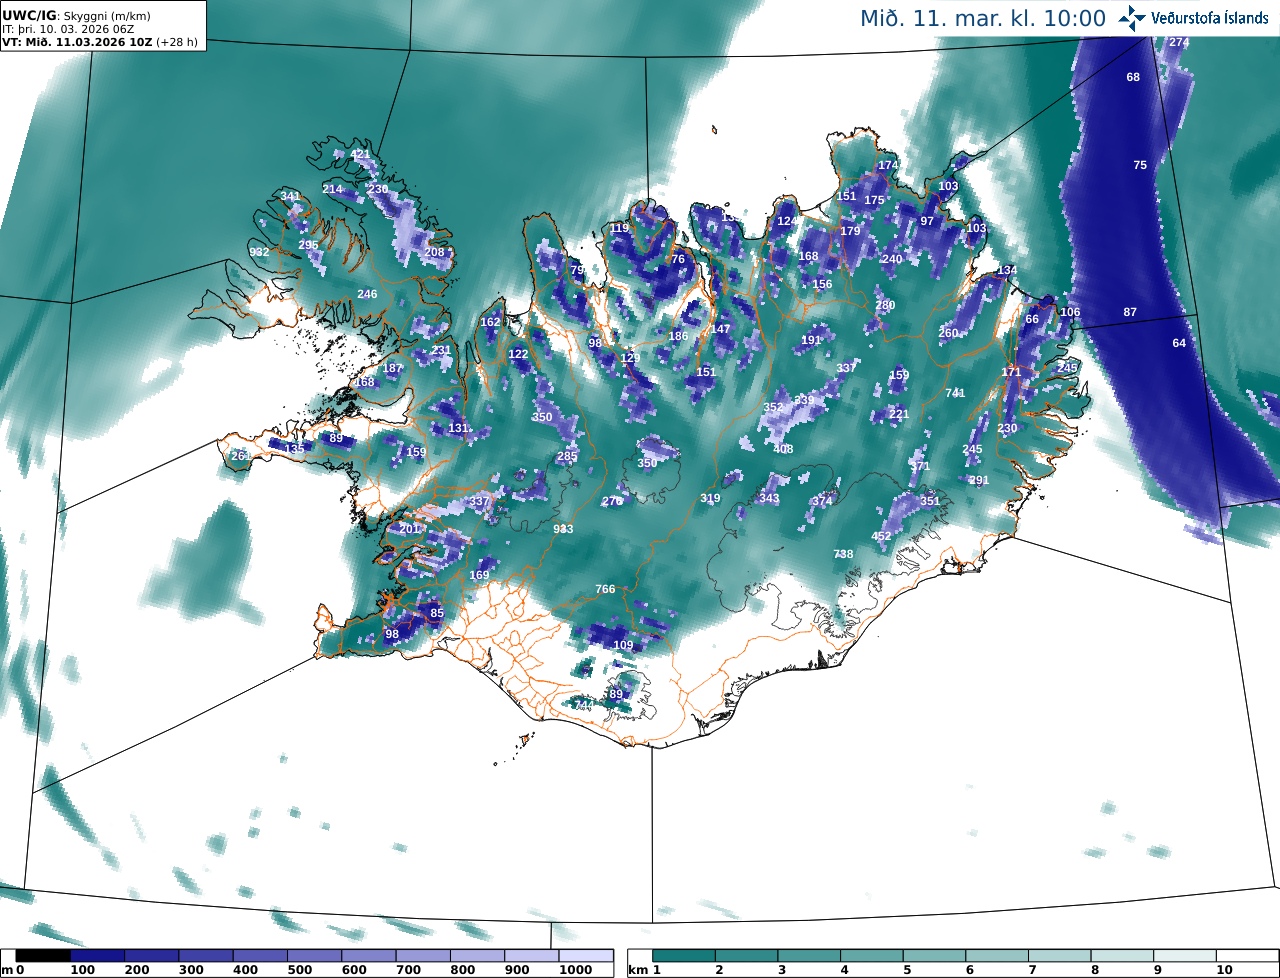Click the visibility value 766 on the map
Viewport: 1280px width, 978px height.
point(605,589)
